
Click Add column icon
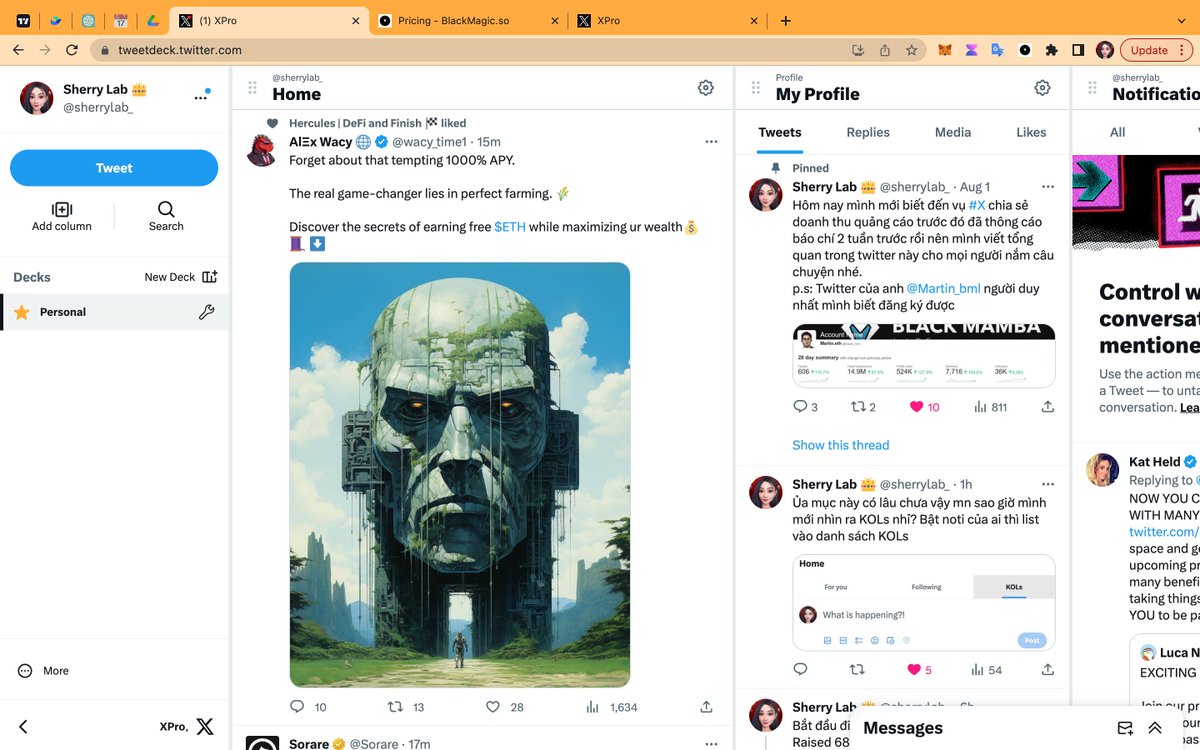(x=62, y=209)
